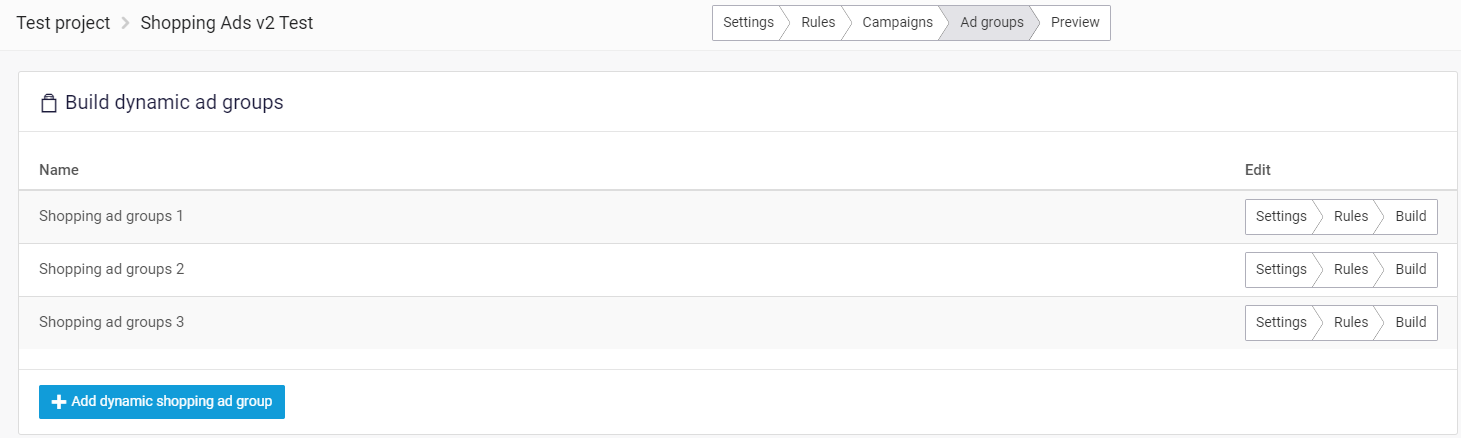Open the Preview wizard step
This screenshot has height=438, width=1461.
[x=1074, y=23]
